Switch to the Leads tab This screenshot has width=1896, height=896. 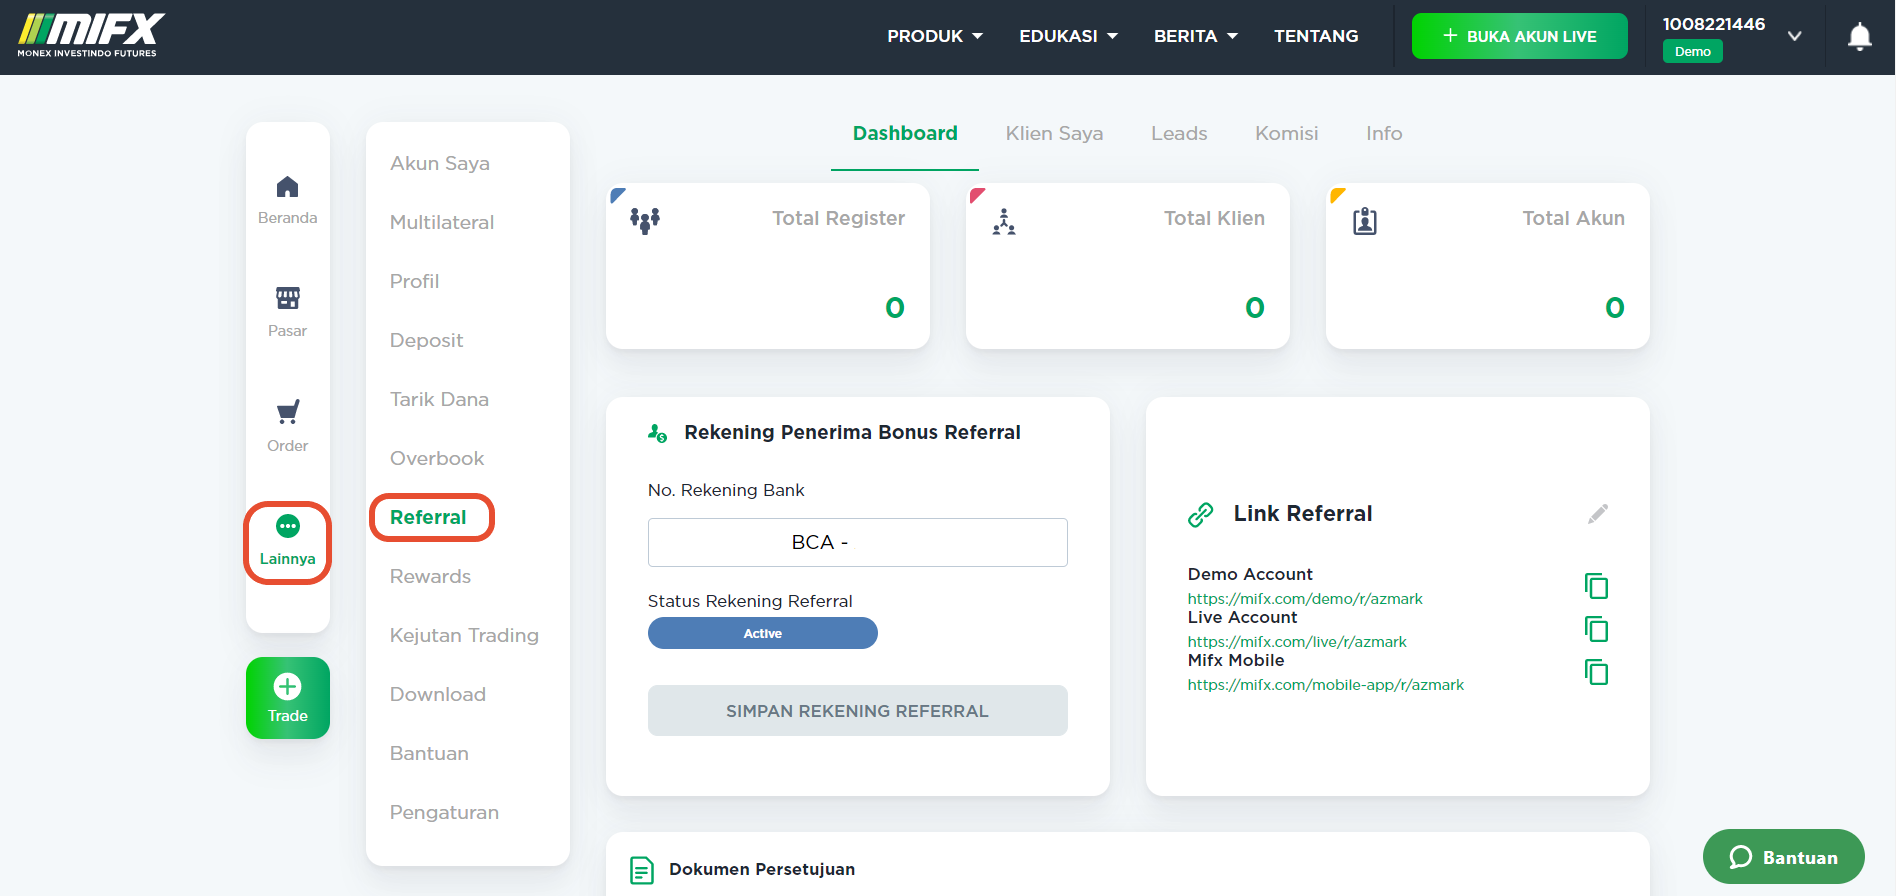coord(1179,133)
